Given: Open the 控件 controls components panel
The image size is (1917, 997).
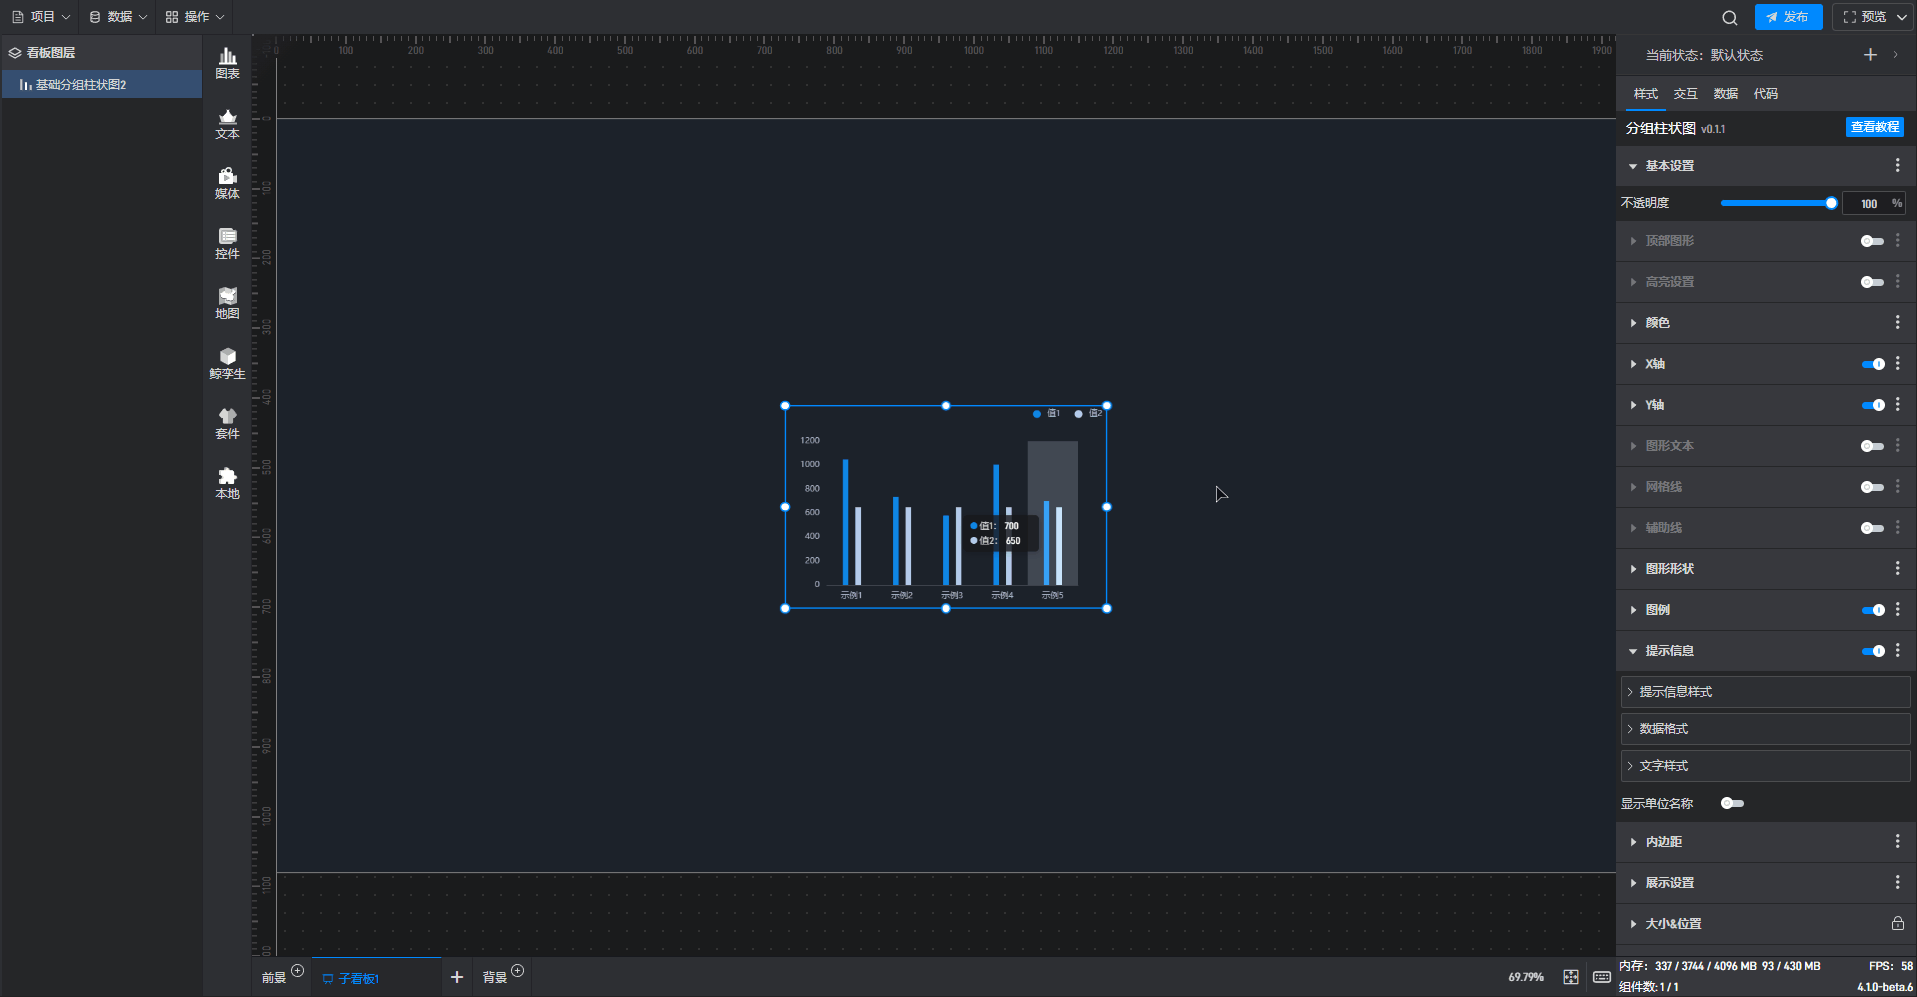Looking at the screenshot, I should pos(227,244).
